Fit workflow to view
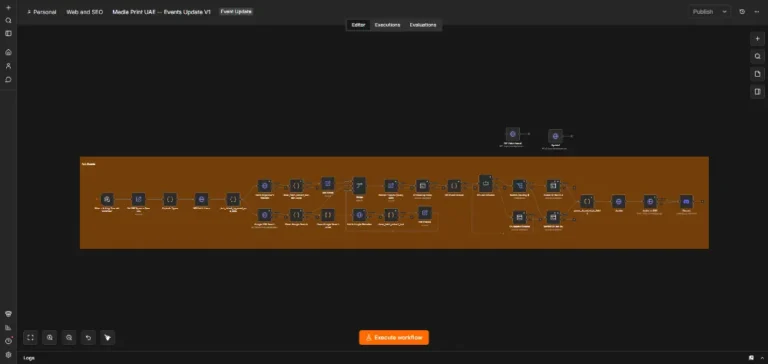Viewport: 768px width, 364px height. (x=30, y=337)
